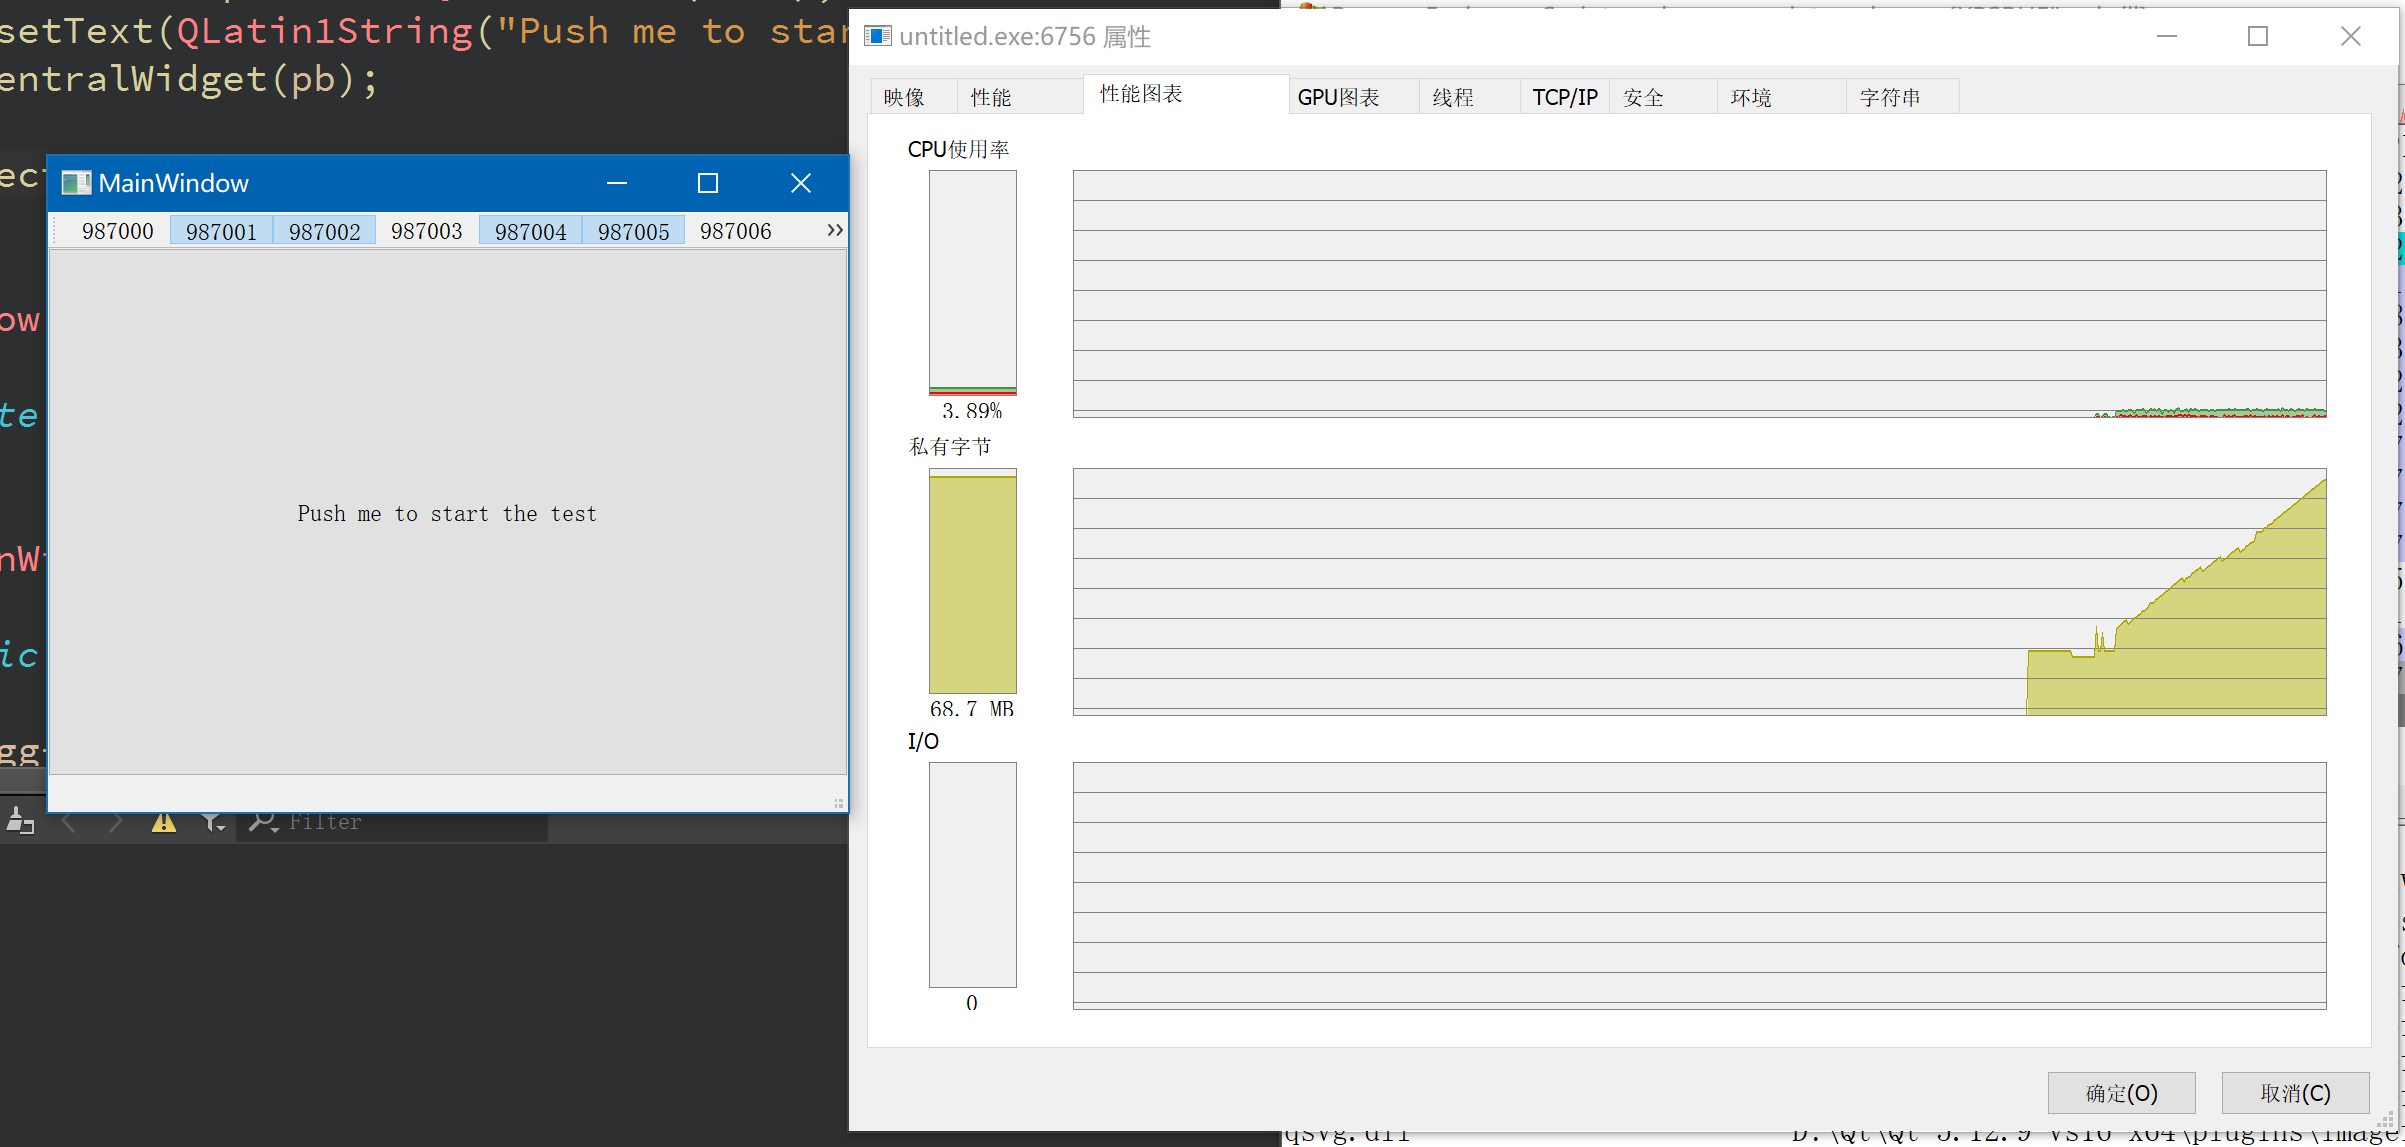Click the 确定(O) button
The height and width of the screenshot is (1147, 2405).
(2120, 1093)
